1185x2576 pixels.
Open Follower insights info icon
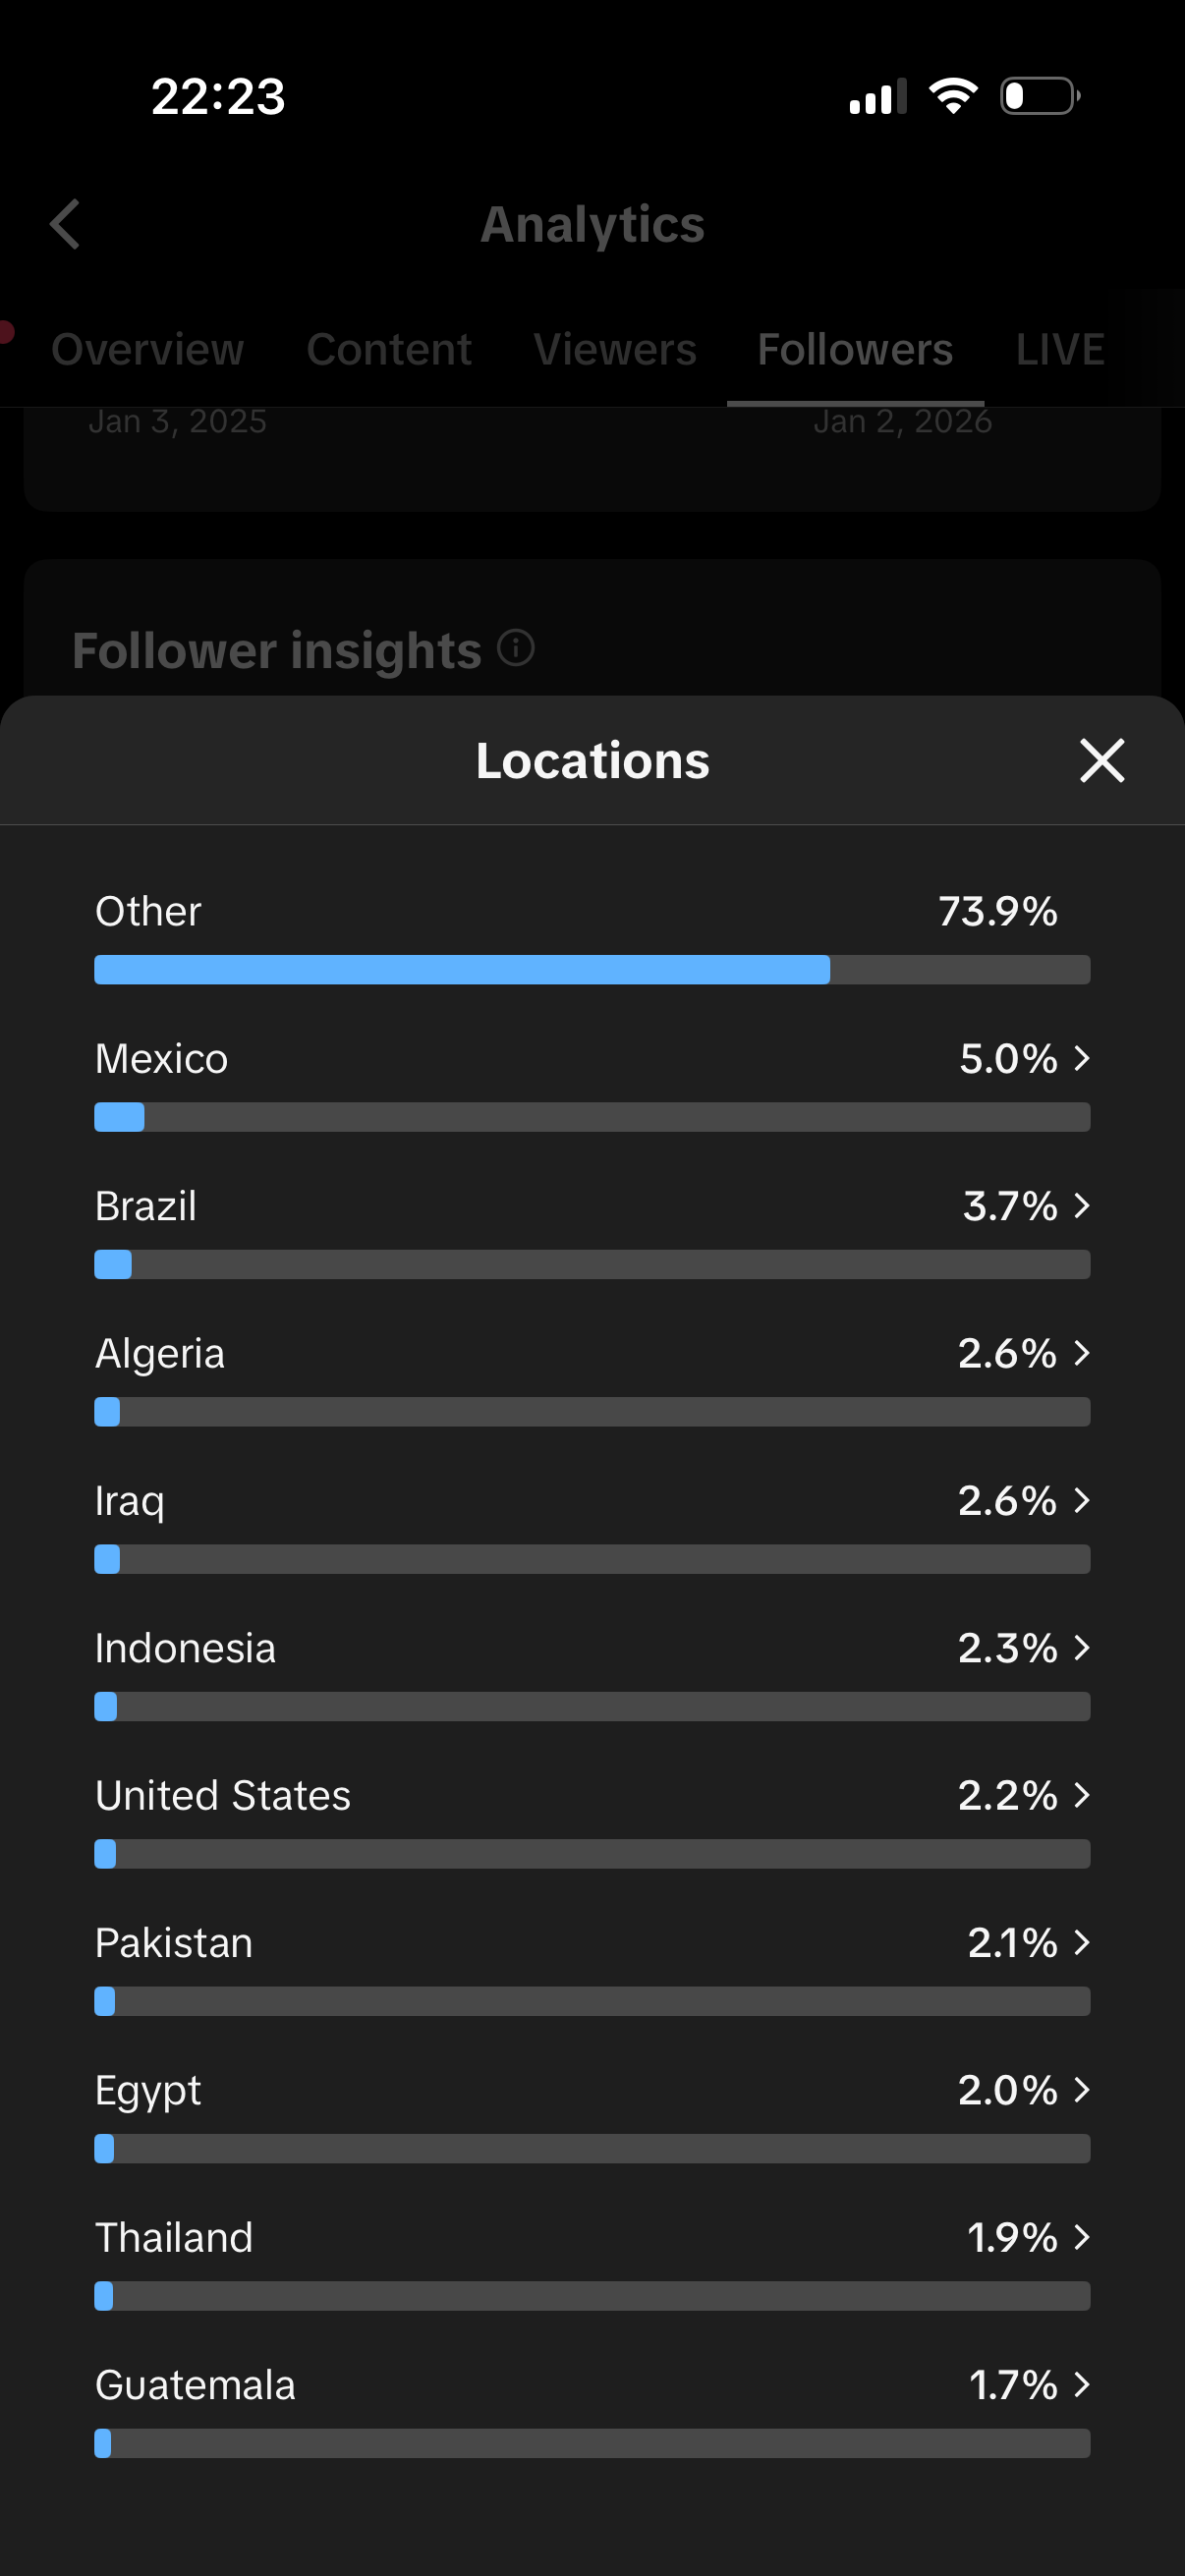(516, 648)
